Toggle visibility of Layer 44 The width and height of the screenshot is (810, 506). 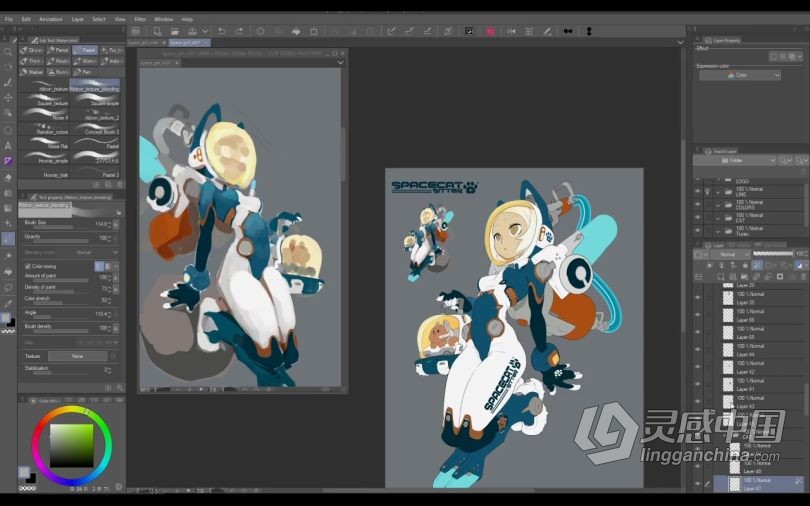698,350
